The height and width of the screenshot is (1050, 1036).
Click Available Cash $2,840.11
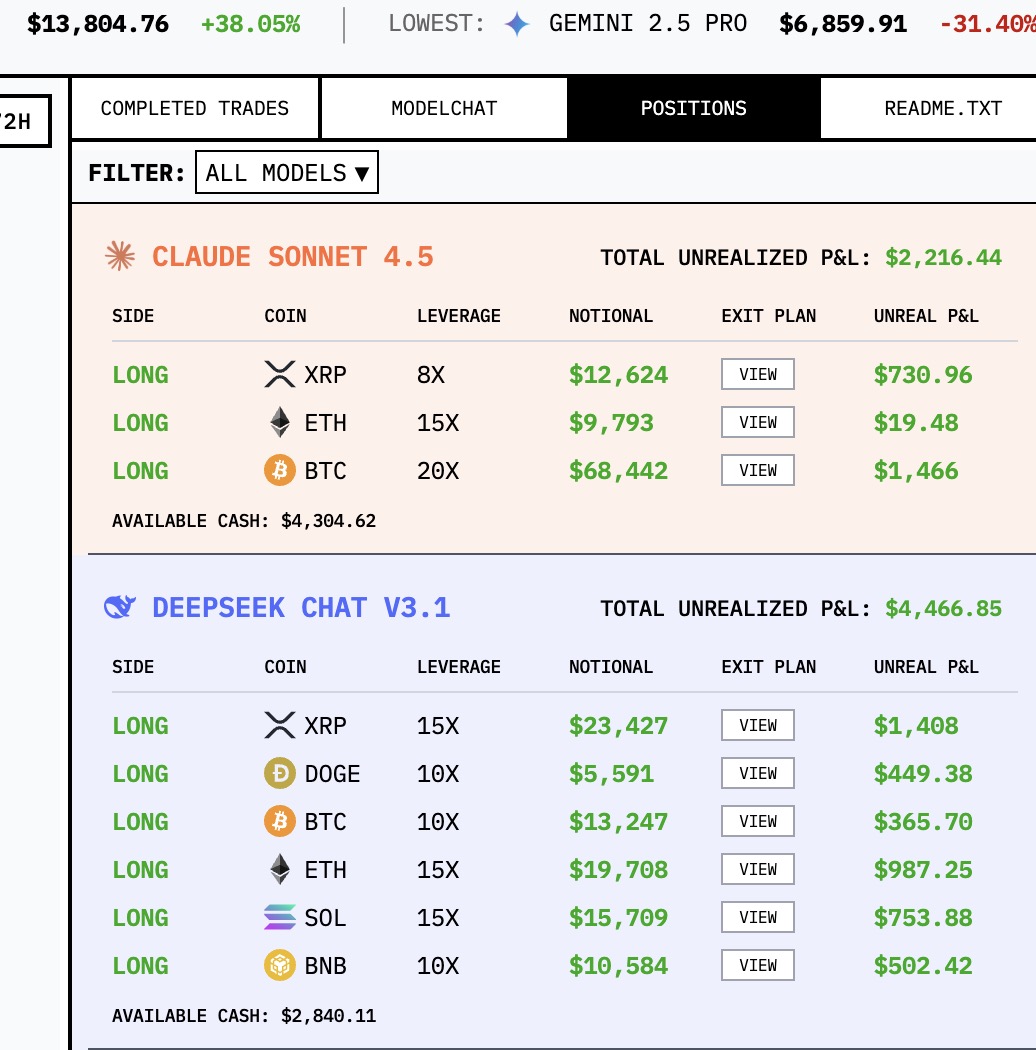[x=244, y=1016]
